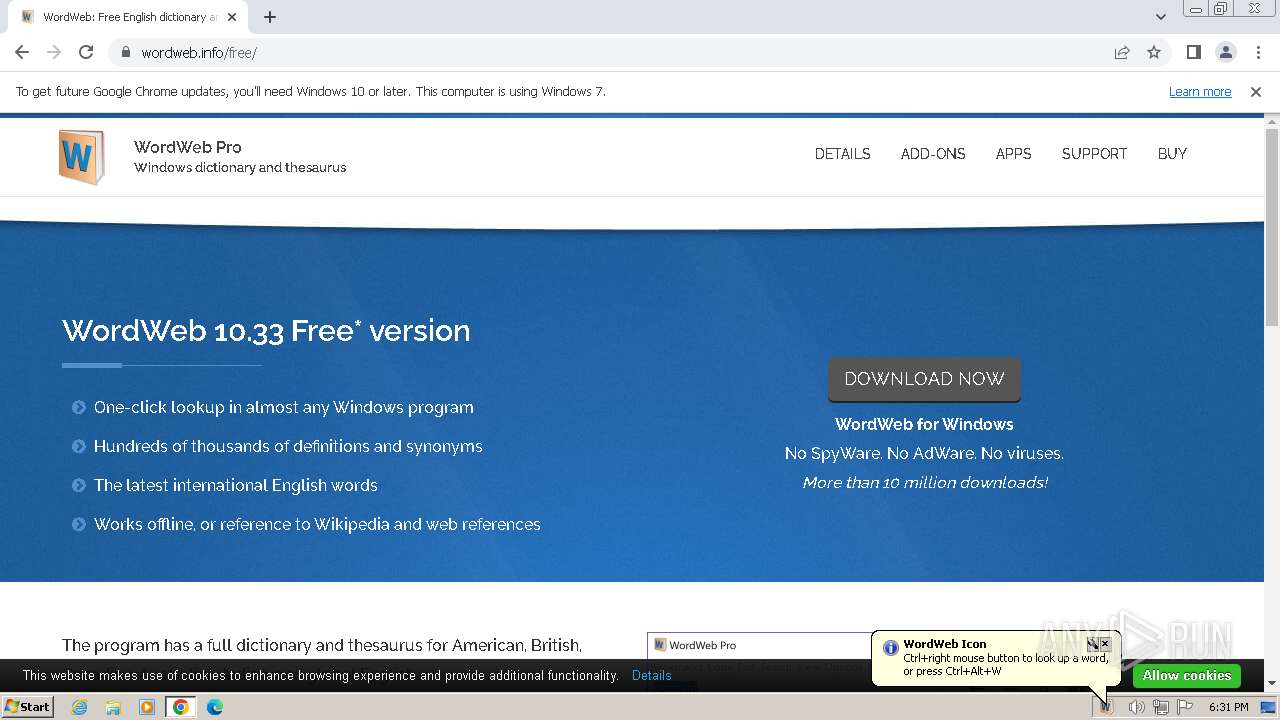Open the SUPPORT menu item
1280x720 pixels.
[1094, 154]
